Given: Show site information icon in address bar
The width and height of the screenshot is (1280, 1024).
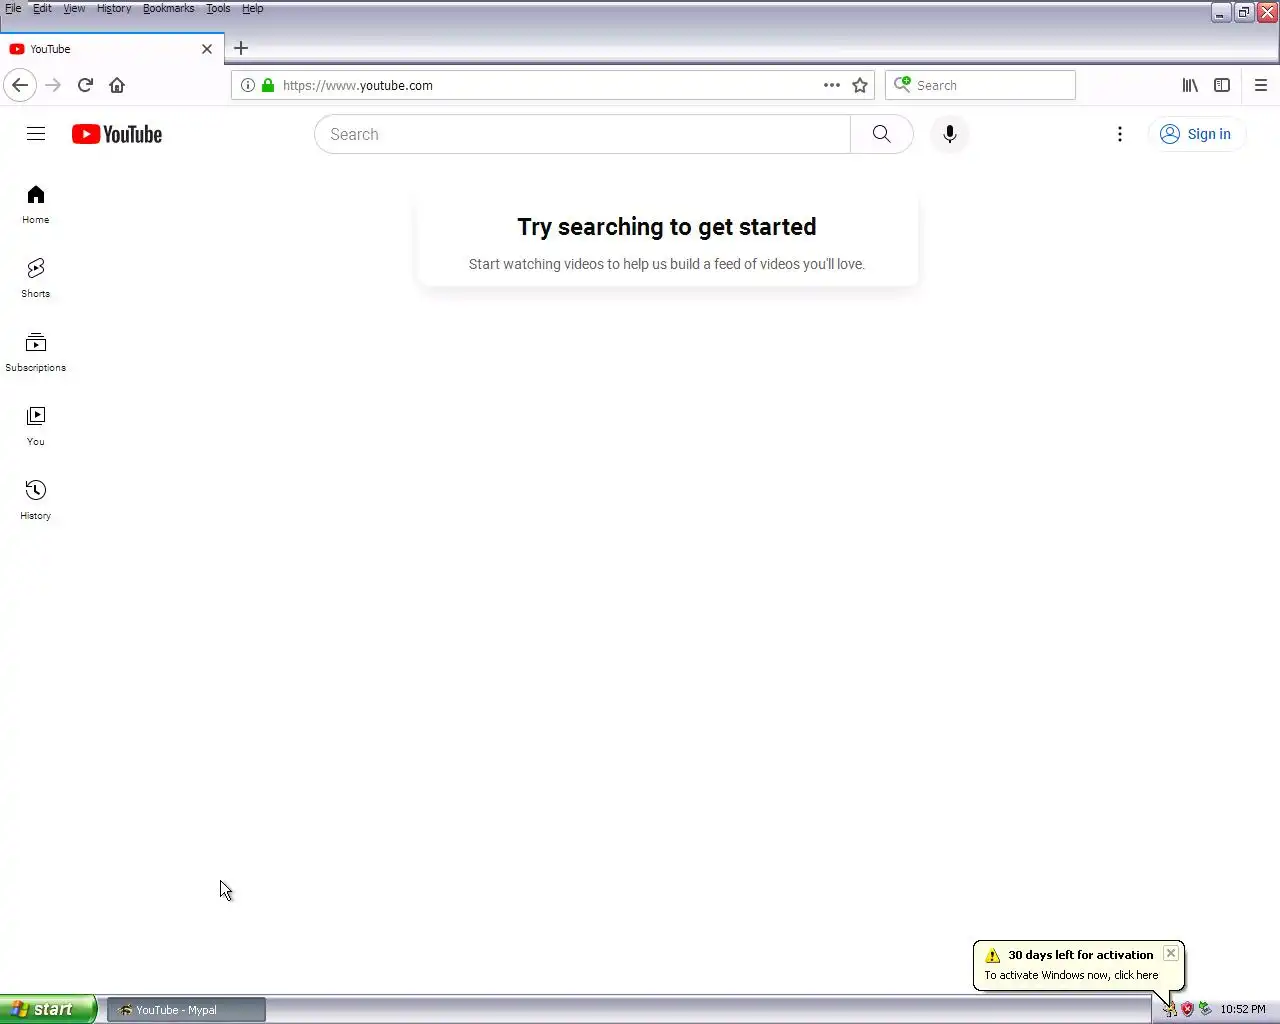Looking at the screenshot, I should tap(248, 85).
